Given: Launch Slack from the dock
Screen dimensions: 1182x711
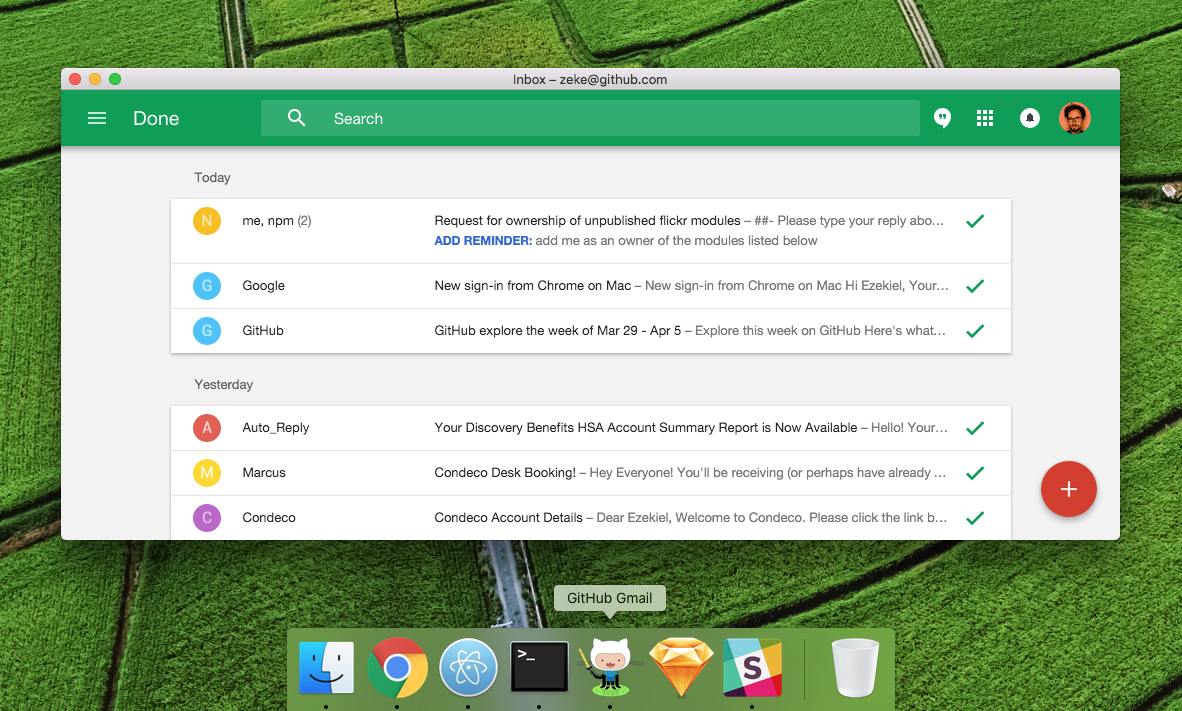Looking at the screenshot, I should (x=752, y=667).
